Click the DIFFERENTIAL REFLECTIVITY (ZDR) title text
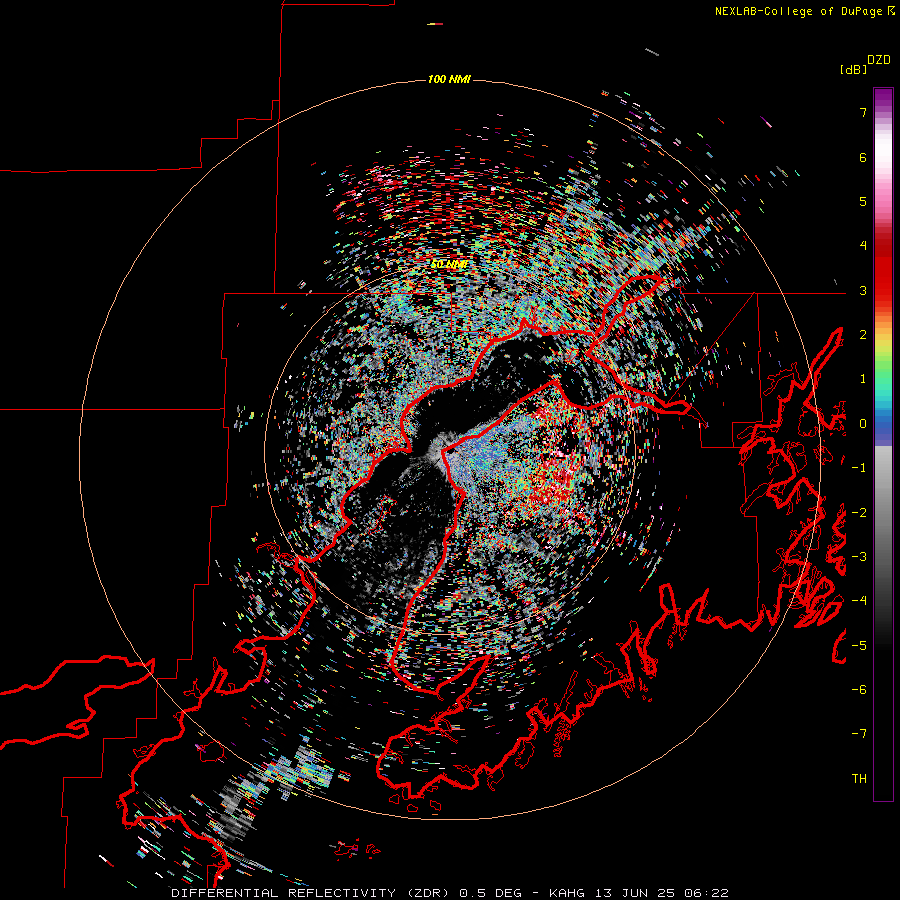 pyautogui.click(x=312, y=893)
